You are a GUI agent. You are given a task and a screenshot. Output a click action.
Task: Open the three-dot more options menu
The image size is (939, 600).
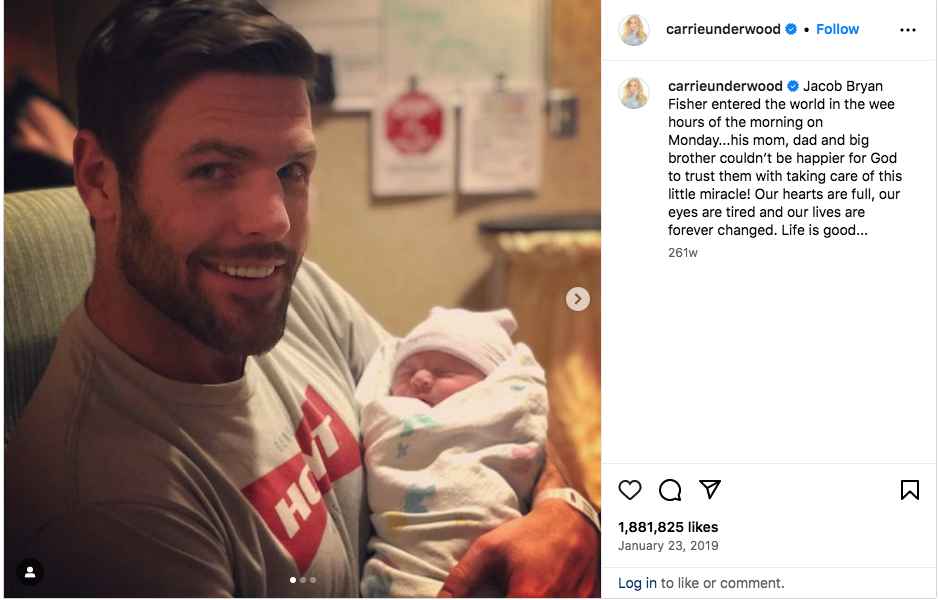pos(907,30)
